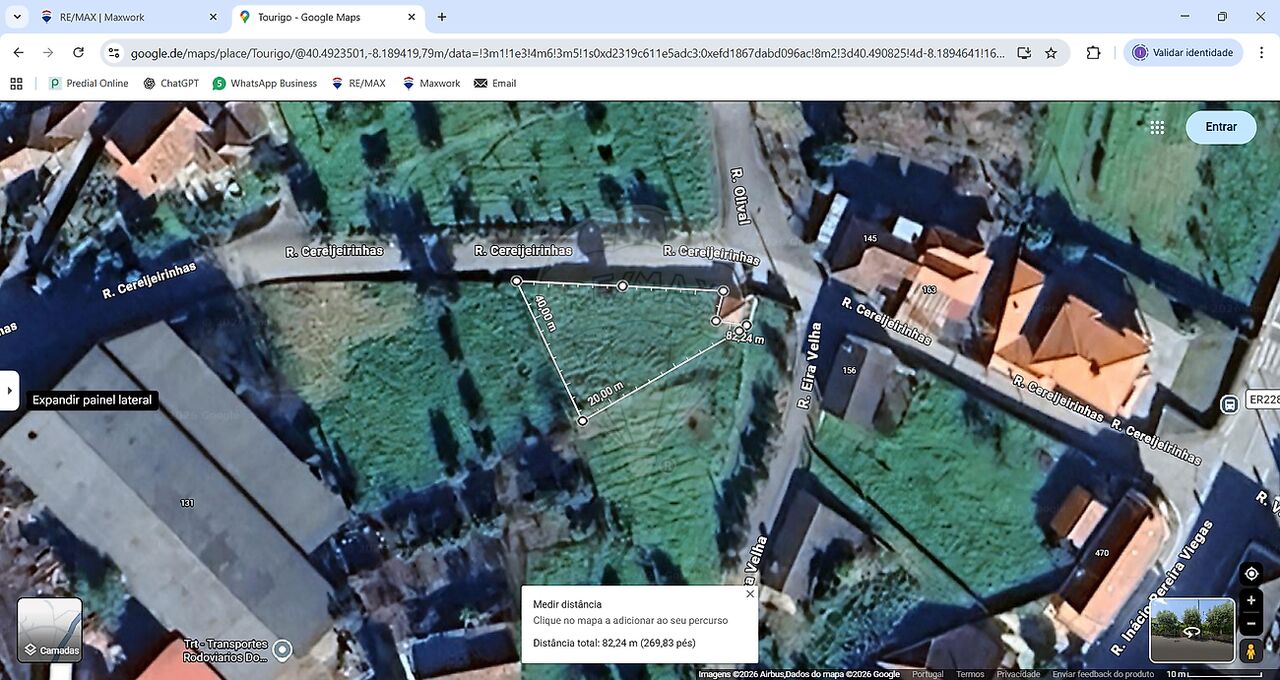Open the Street View thumbnail preview
This screenshot has height=680, width=1280.
(x=1192, y=630)
